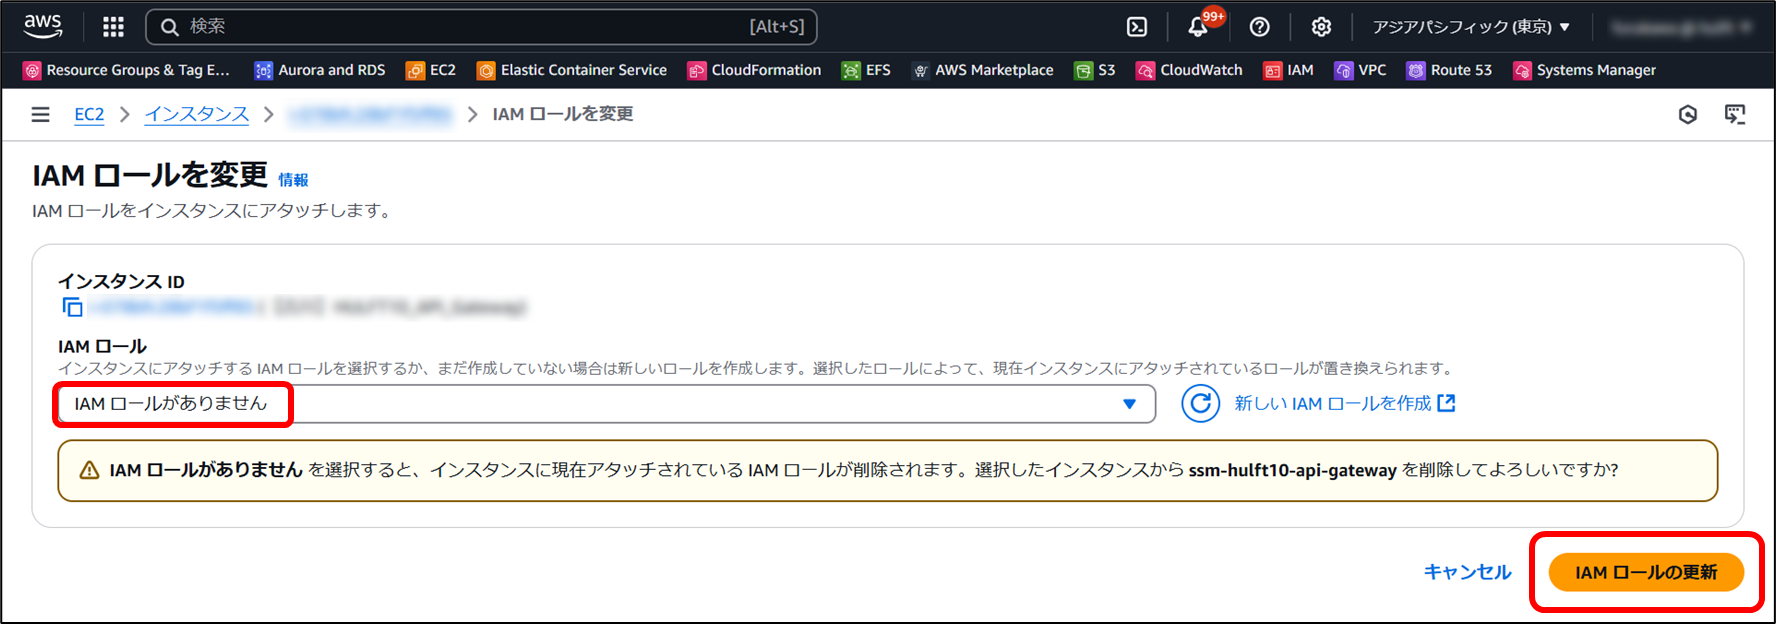Select the ssm-hulft10-api-gateway role name text
Viewport: 1776px width, 624px height.
coord(1292,470)
